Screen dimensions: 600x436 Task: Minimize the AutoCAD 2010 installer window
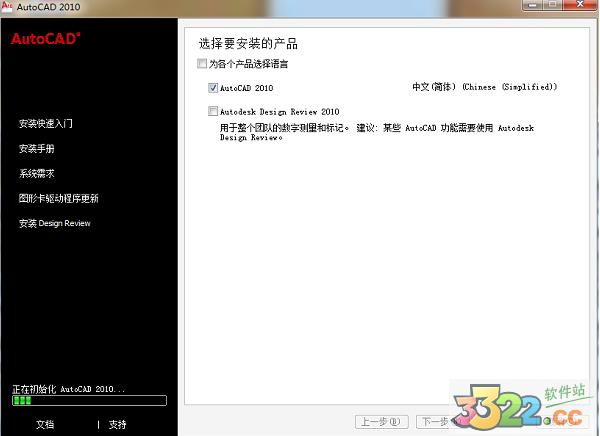(x=533, y=5)
